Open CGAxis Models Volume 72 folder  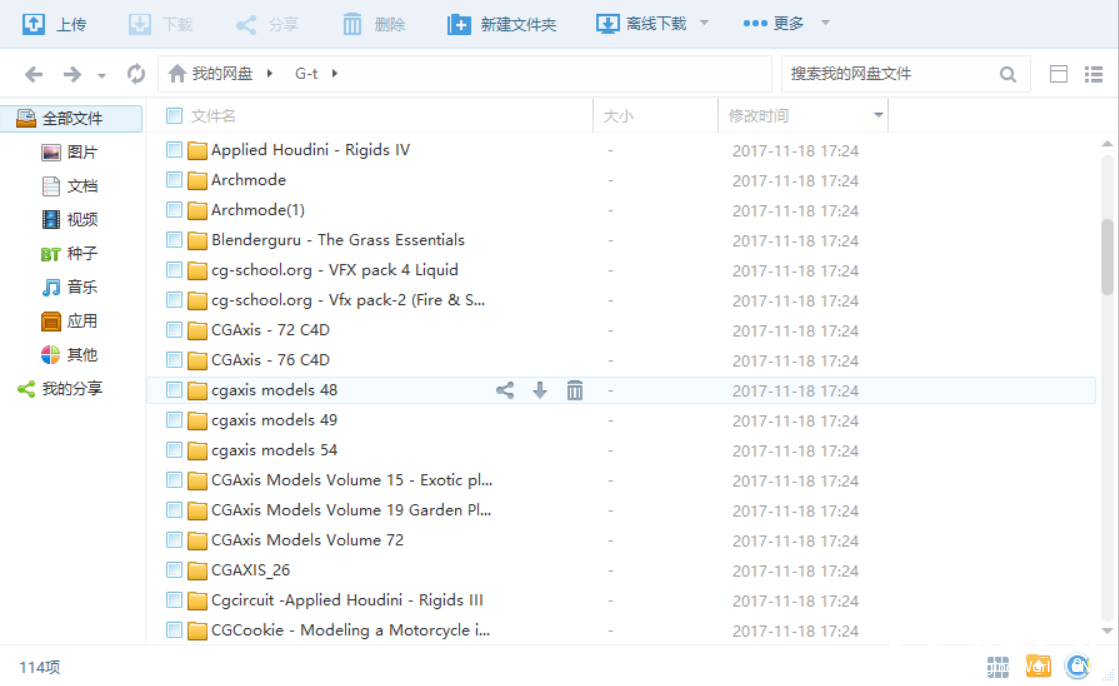tap(307, 540)
